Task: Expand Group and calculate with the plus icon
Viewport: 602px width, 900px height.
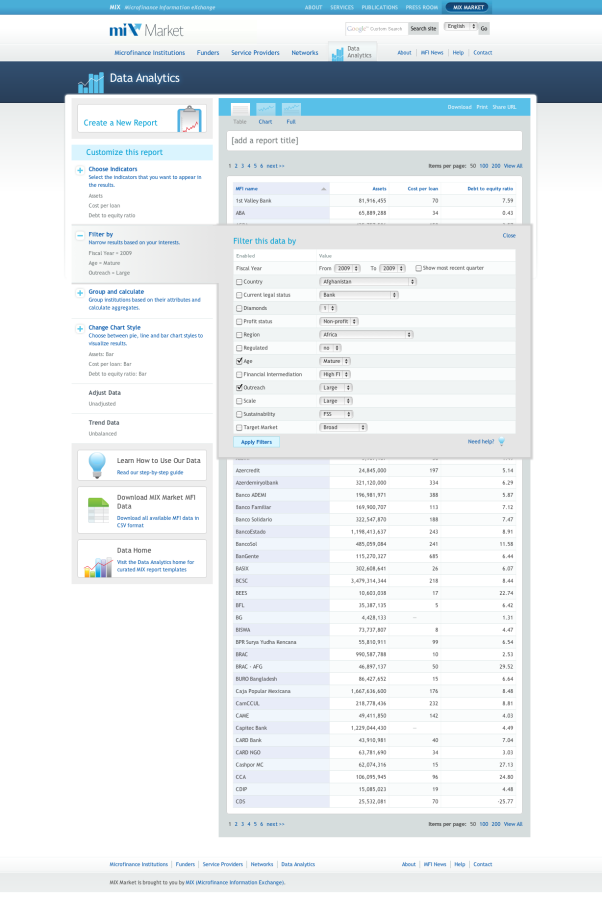Action: coord(80,293)
